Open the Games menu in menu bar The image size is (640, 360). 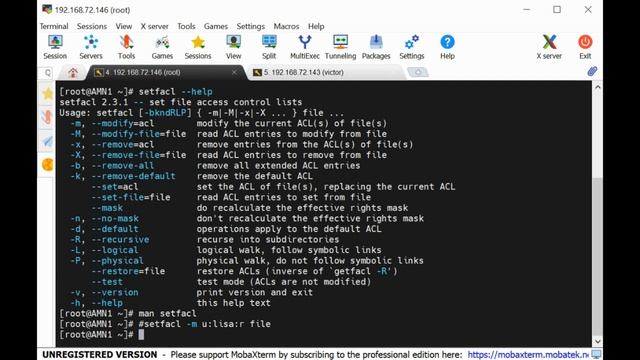click(216, 26)
